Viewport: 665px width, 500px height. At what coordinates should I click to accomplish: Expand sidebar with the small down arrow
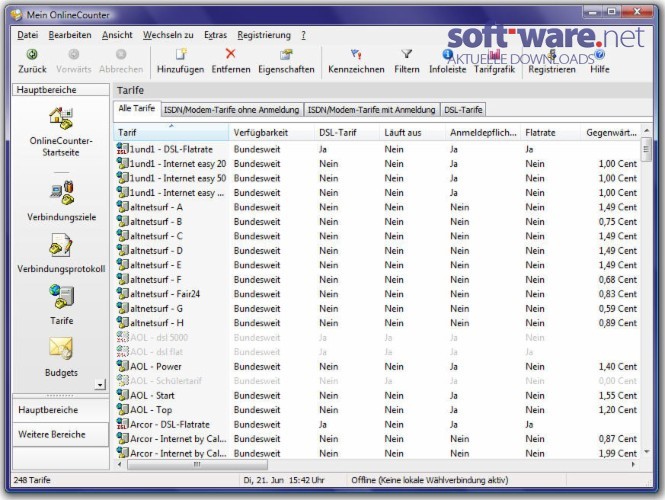point(100,385)
